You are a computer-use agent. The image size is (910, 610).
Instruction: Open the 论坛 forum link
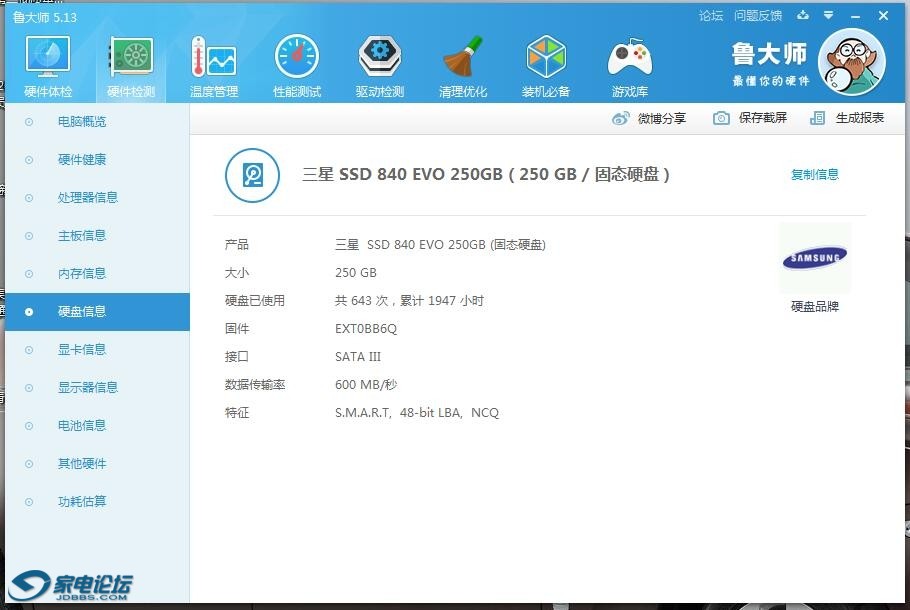[711, 16]
